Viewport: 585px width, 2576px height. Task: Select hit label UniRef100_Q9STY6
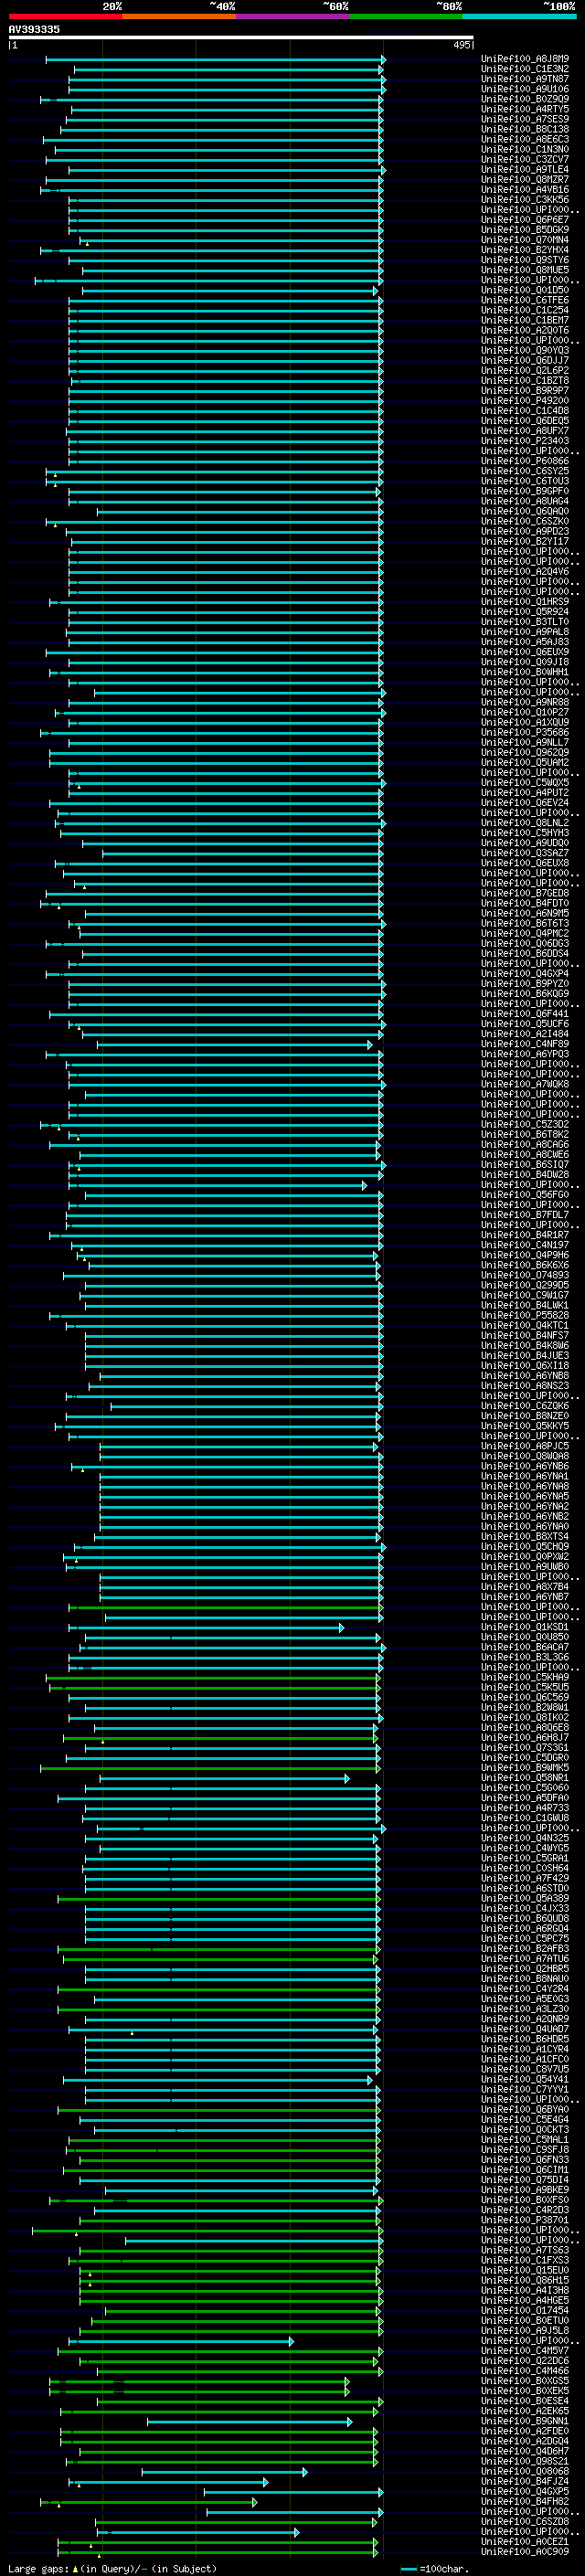(x=525, y=260)
